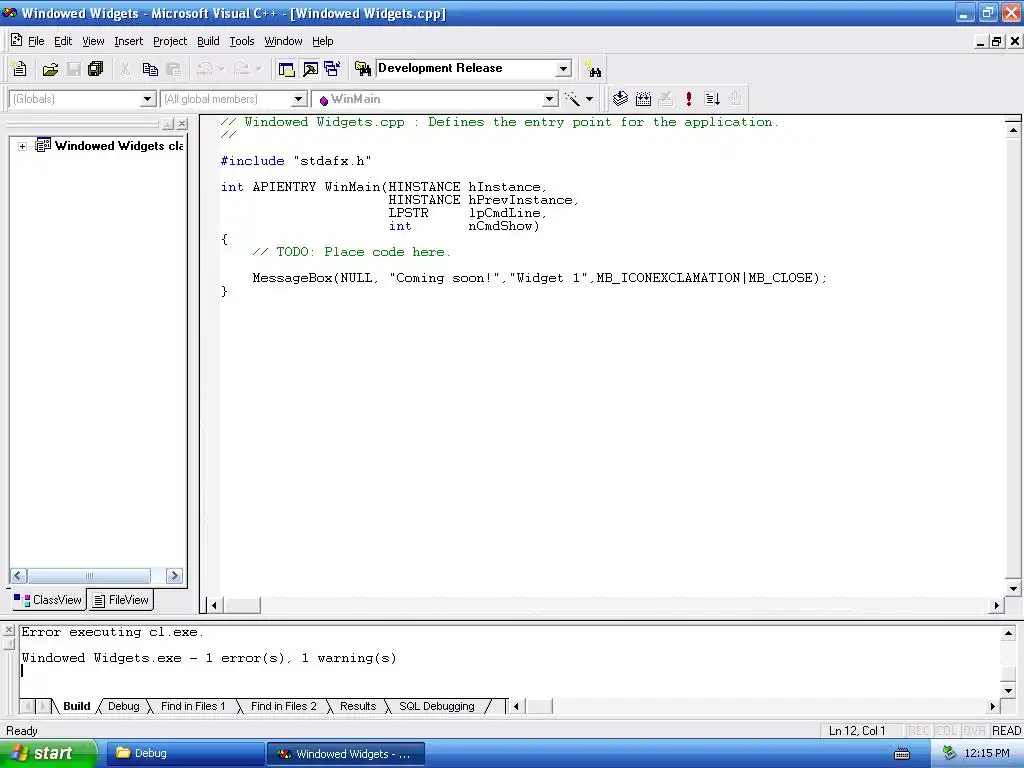Screen dimensions: 1024x768
Task: Close the output pane with X
Action: (8, 630)
